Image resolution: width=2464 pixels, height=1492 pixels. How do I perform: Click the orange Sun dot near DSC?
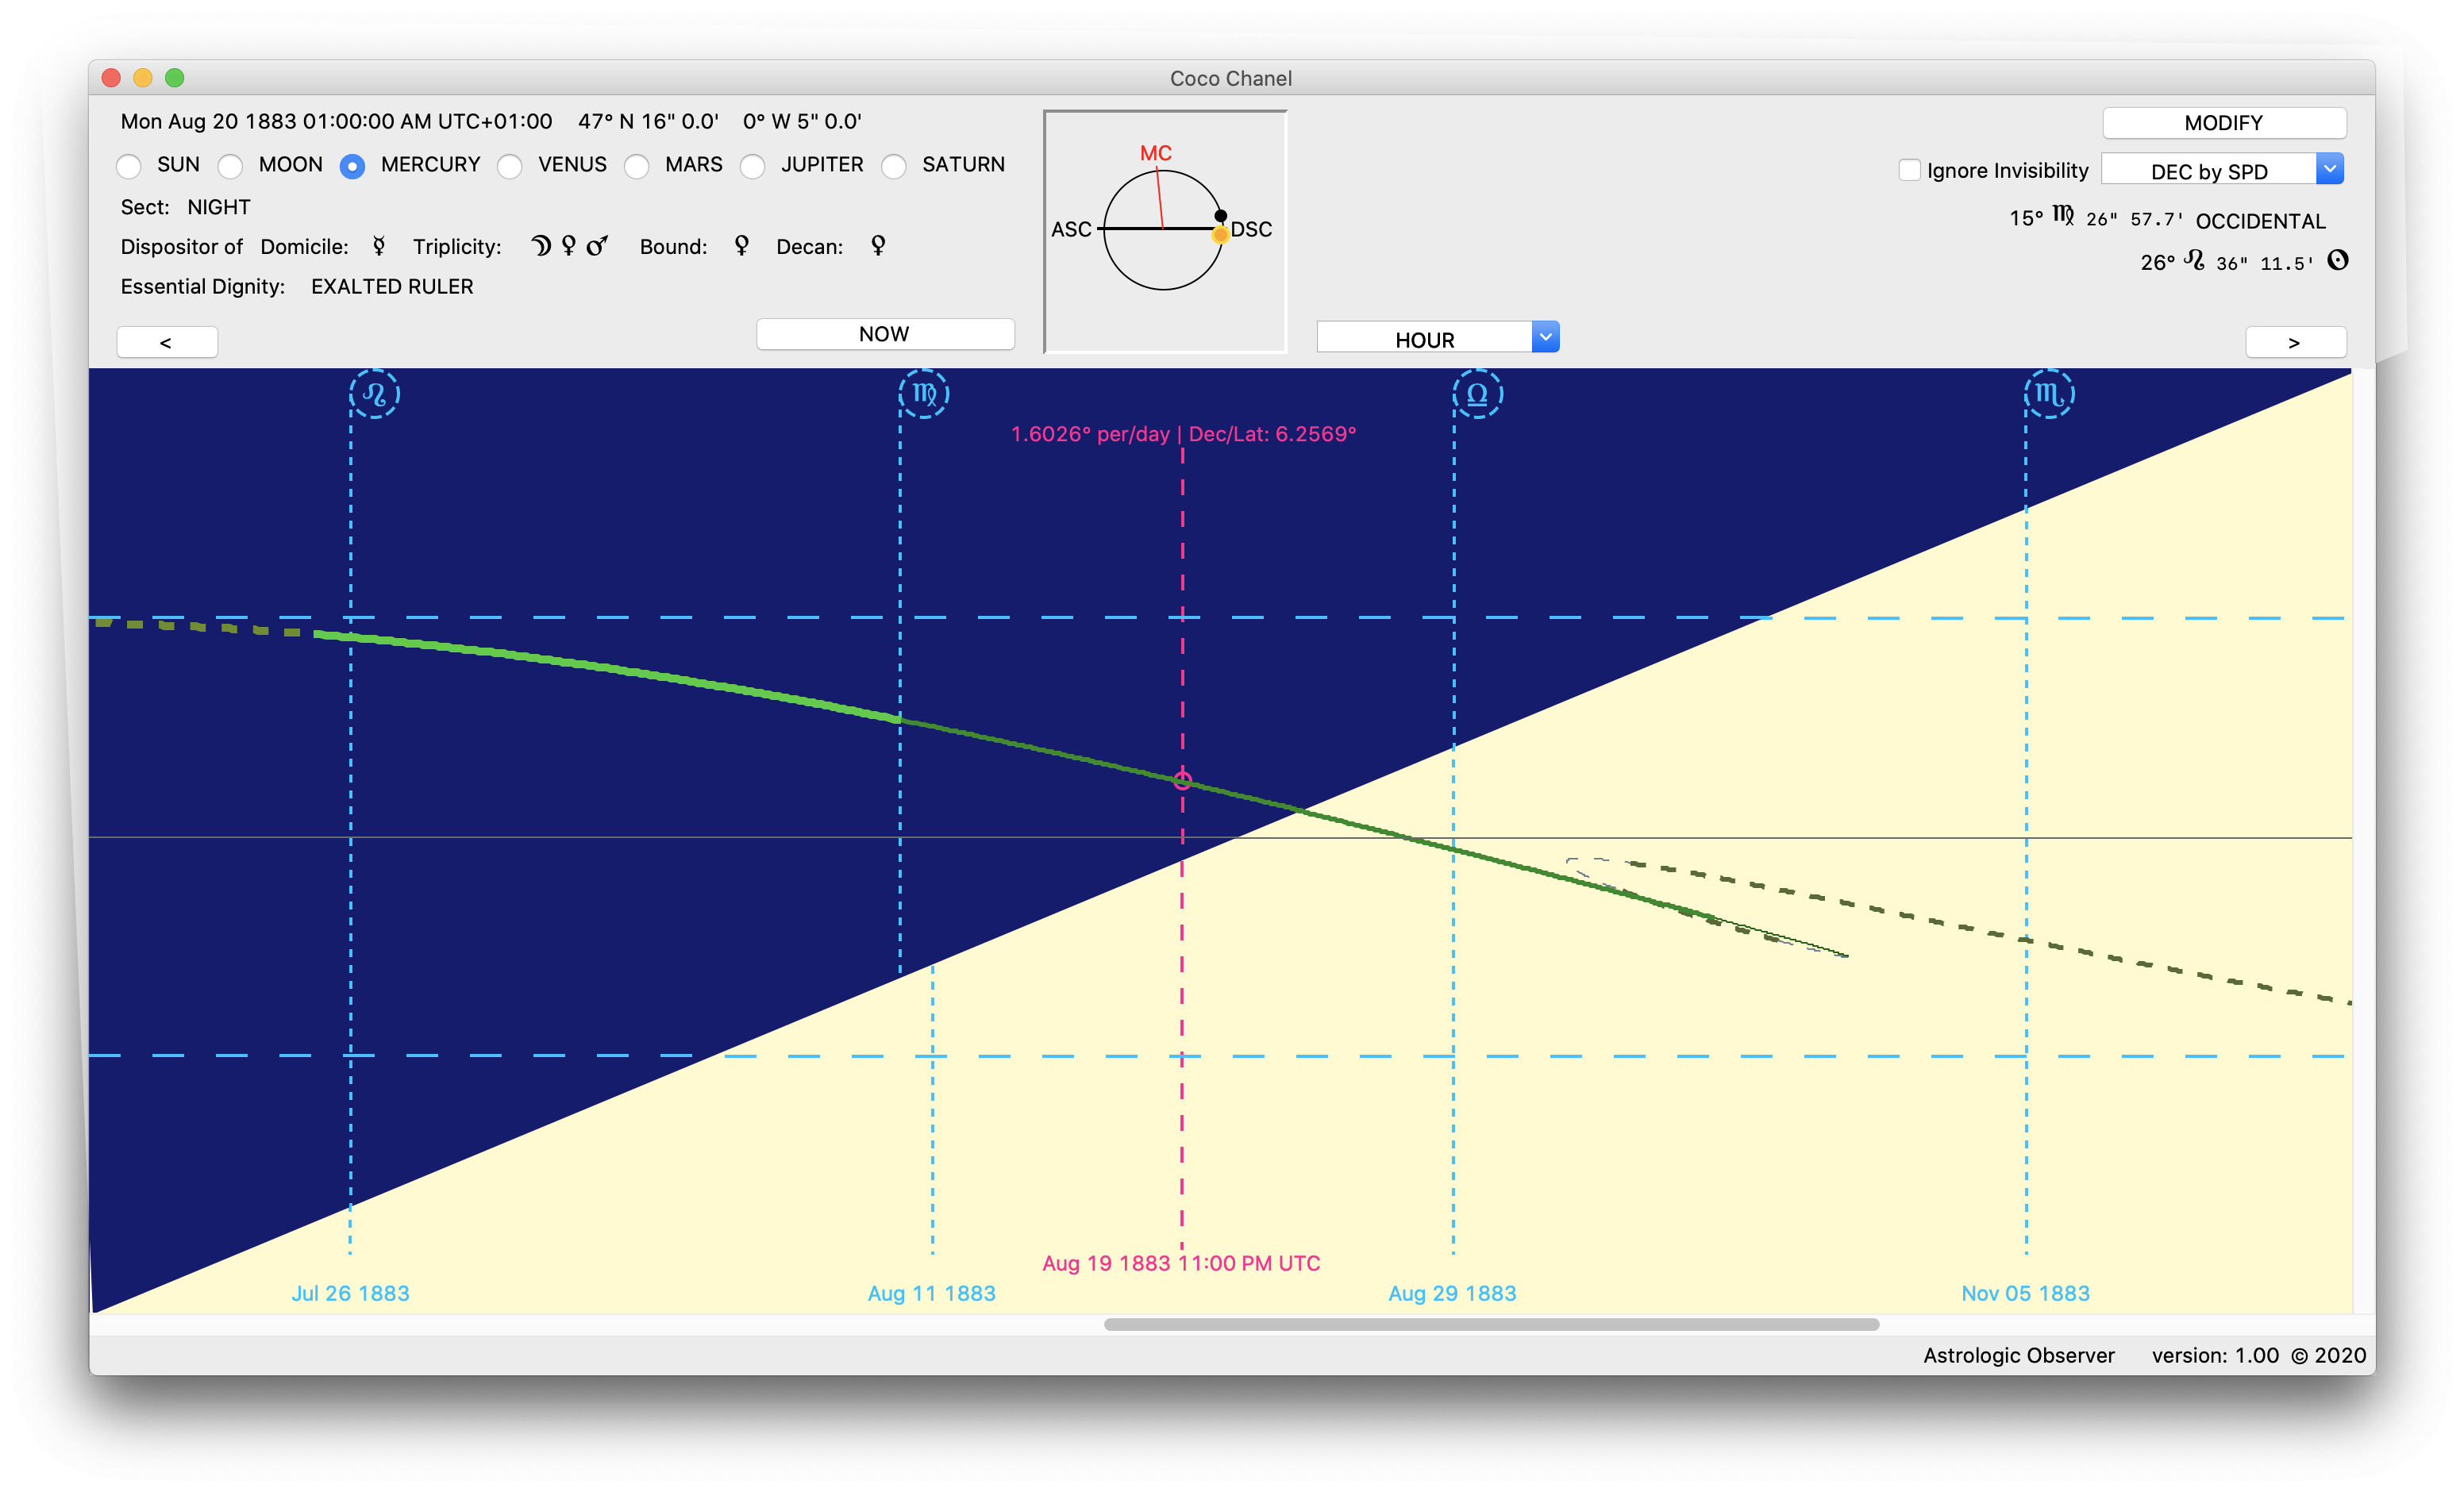click(1220, 235)
